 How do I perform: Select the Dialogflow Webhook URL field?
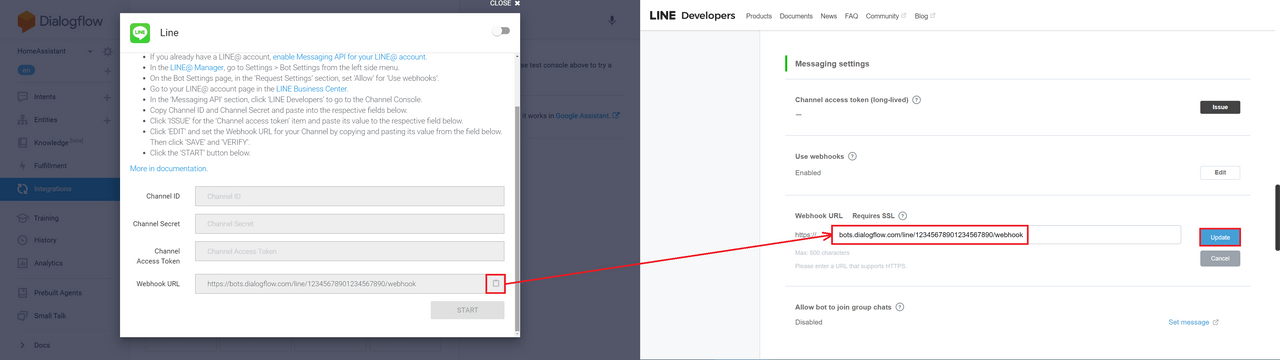pos(340,284)
